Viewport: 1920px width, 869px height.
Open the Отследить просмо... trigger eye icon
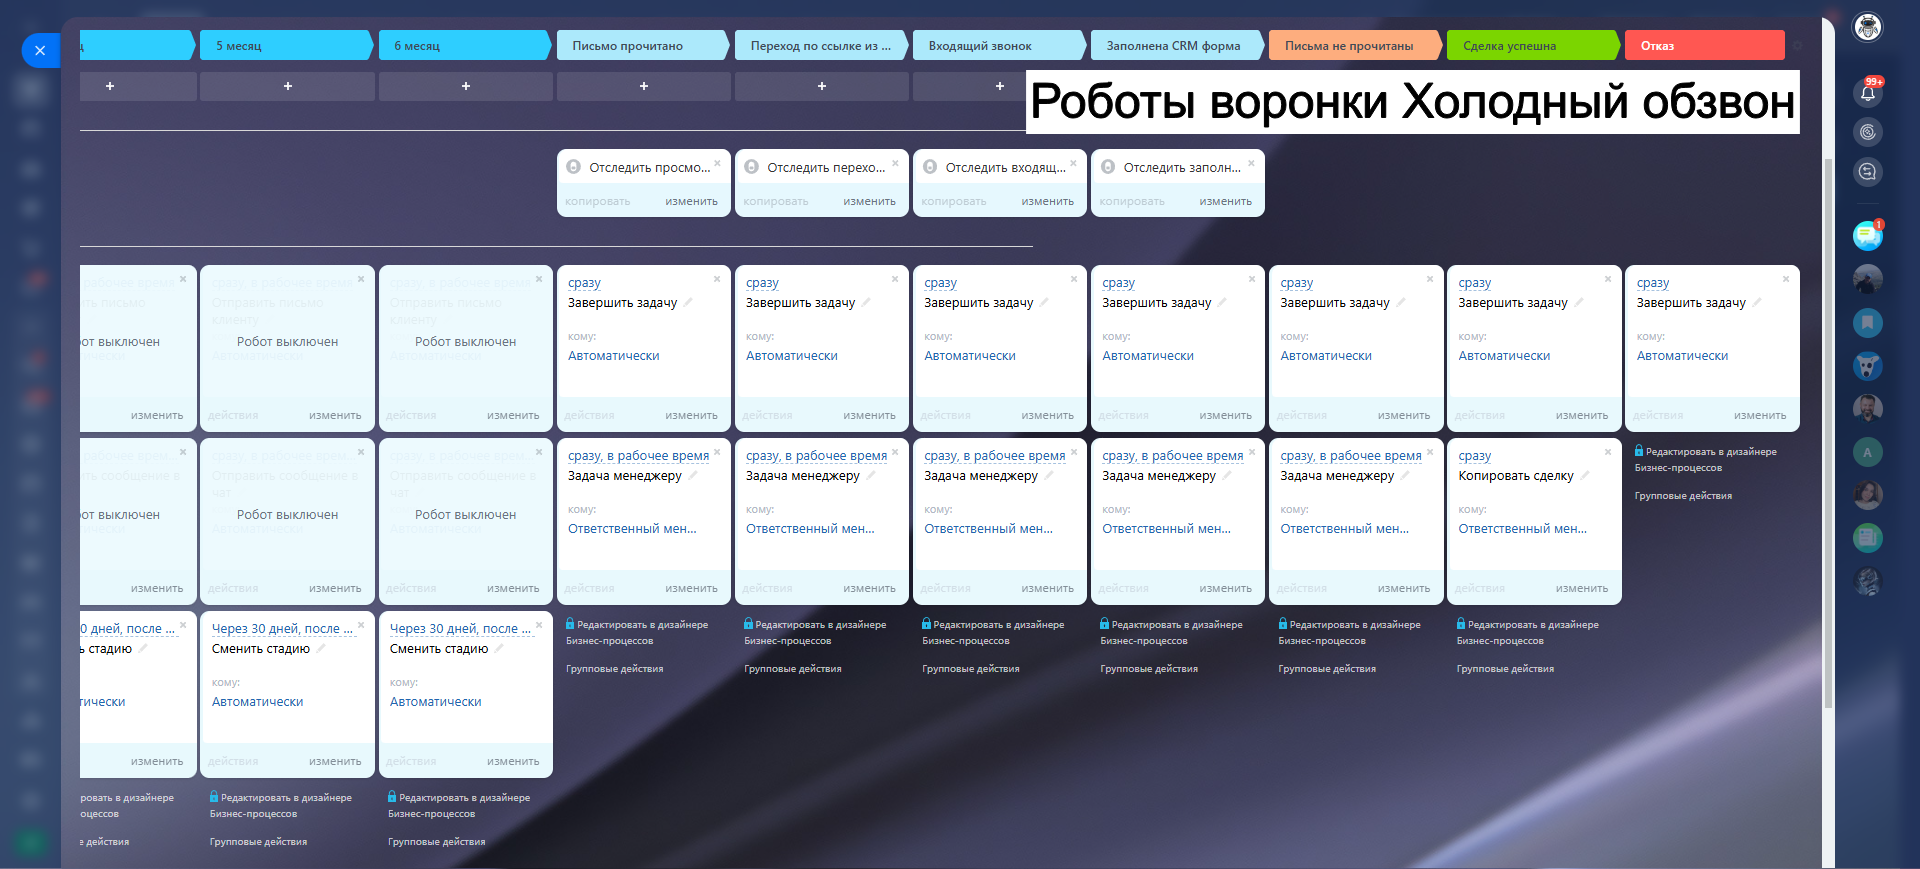coord(574,167)
